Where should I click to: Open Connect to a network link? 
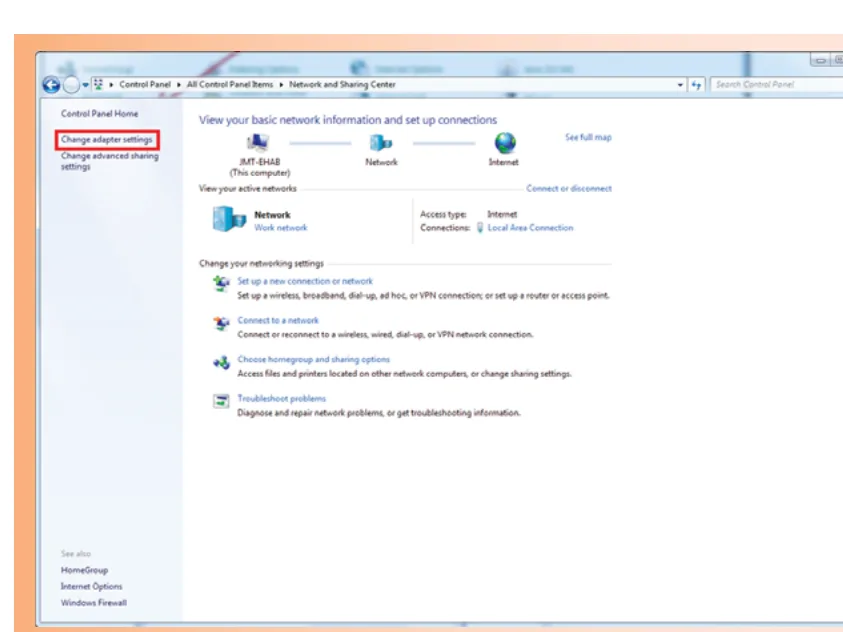pos(278,320)
